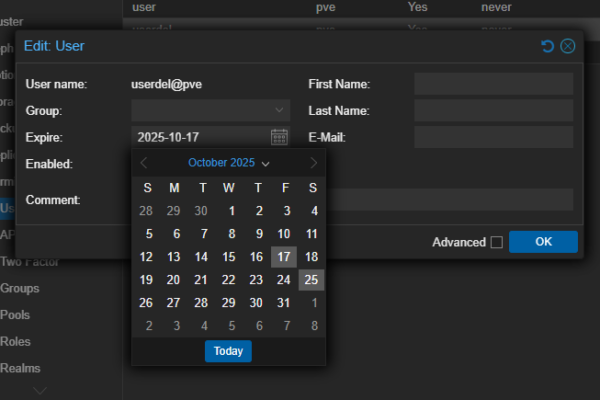Open the Group dropdown
Screen dimensions: 600x400
click(279, 110)
